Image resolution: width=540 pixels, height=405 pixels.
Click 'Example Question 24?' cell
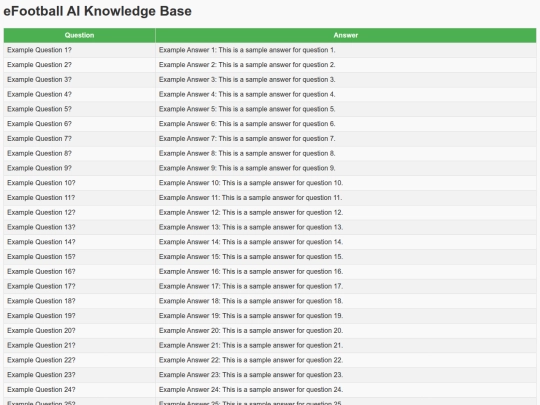coord(80,390)
